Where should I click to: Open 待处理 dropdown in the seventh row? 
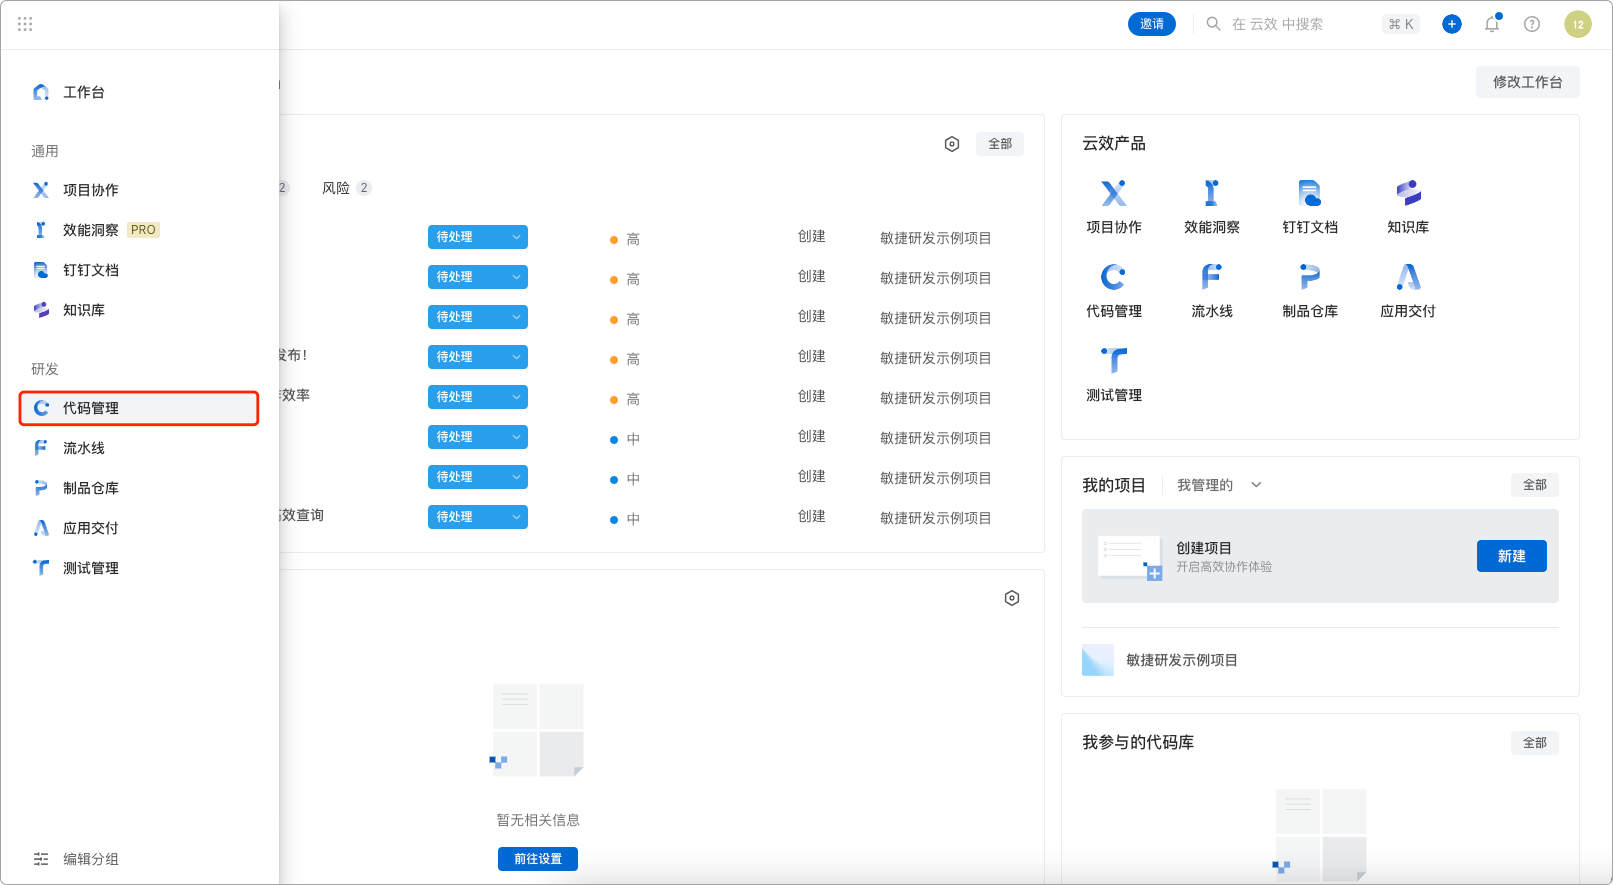click(x=478, y=477)
